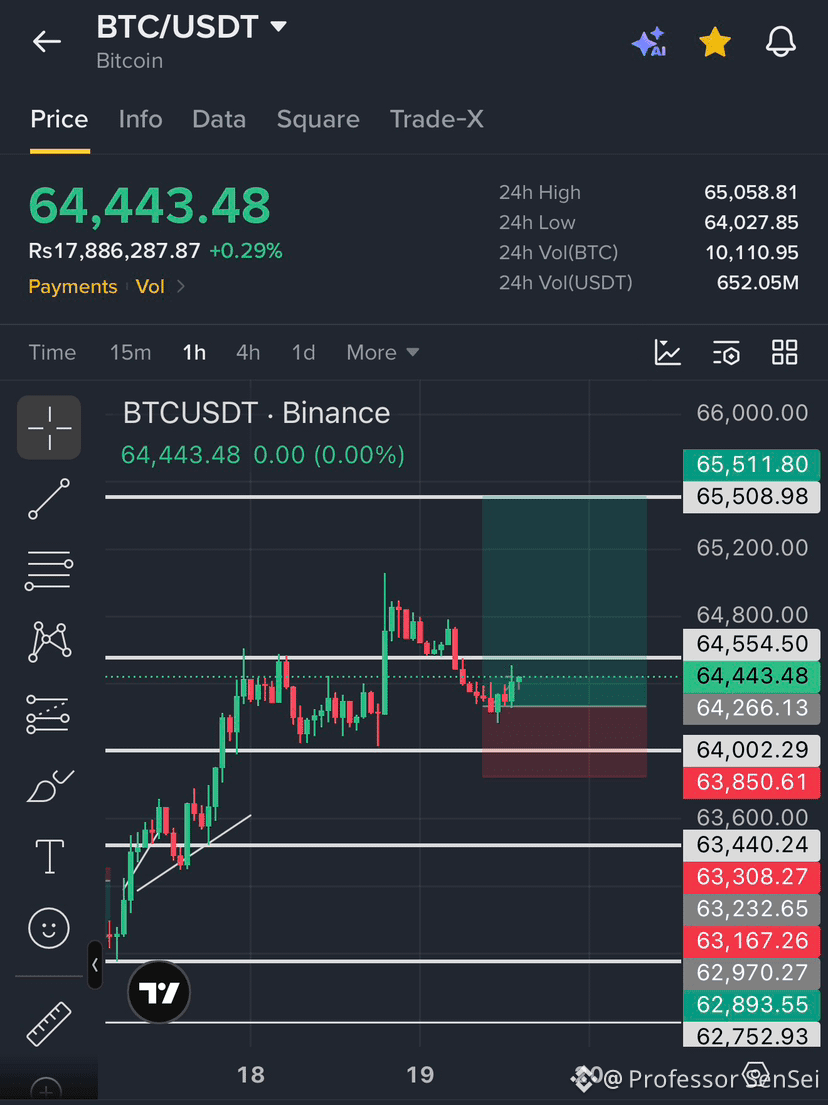Expand chevron next to Vol
This screenshot has width=828, height=1105.
180,287
